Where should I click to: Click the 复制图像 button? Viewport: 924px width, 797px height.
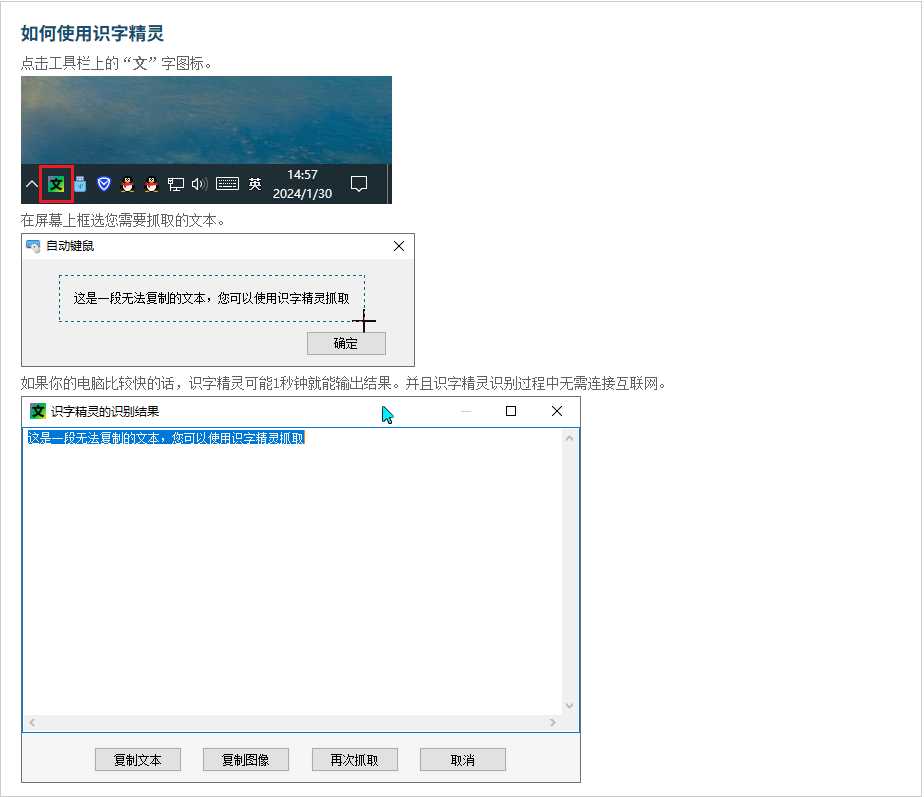tap(246, 759)
